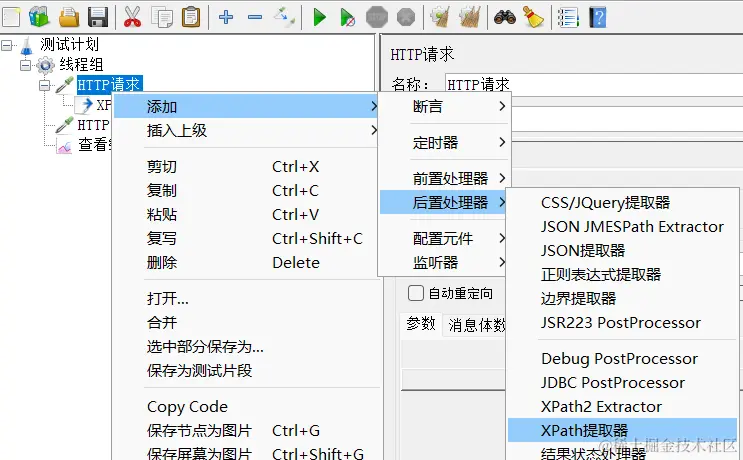Expand the 断言 submenu arrow
The width and height of the screenshot is (743, 460).
(x=502, y=106)
